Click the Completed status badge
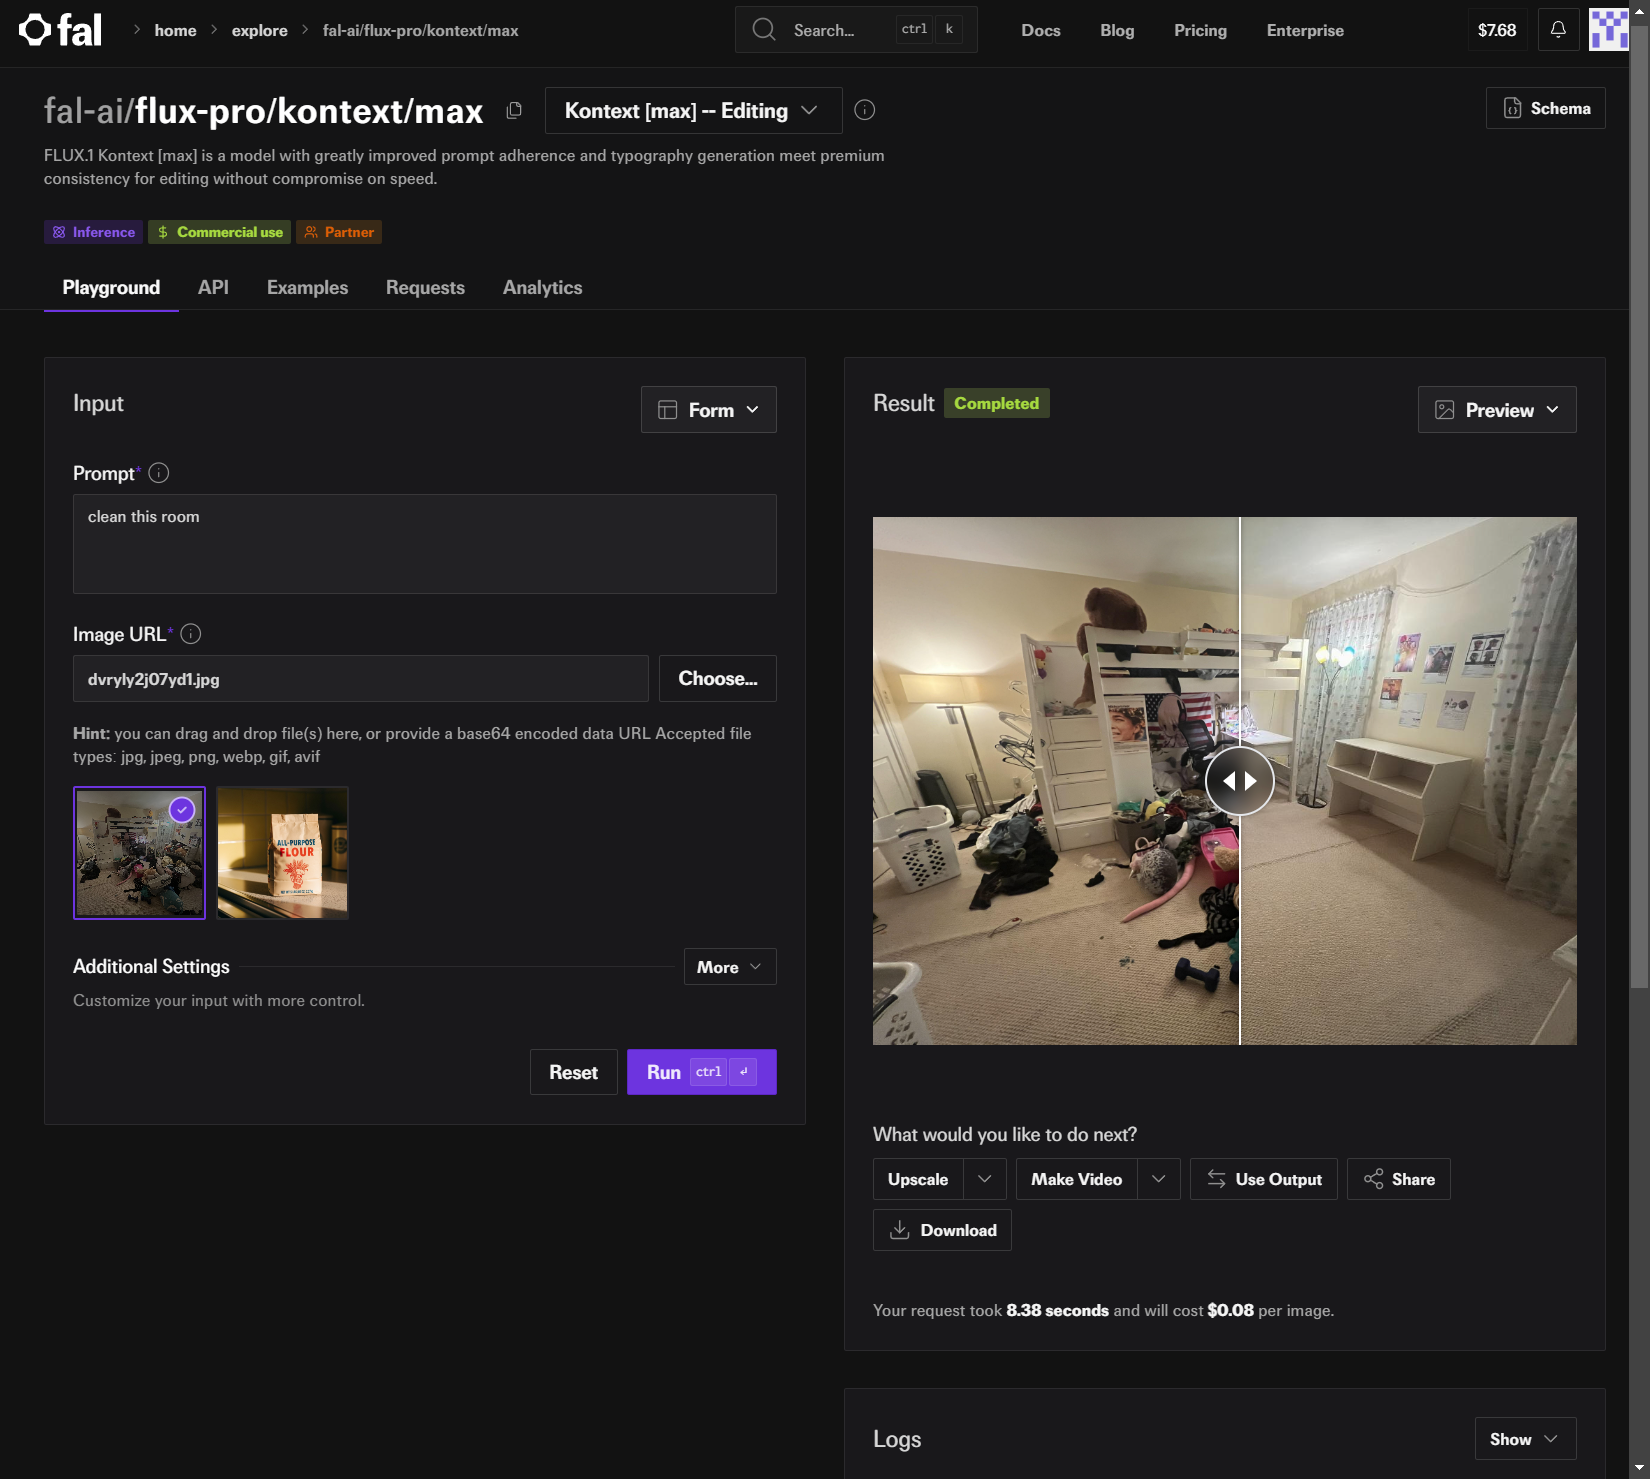The width and height of the screenshot is (1650, 1479). click(x=997, y=403)
